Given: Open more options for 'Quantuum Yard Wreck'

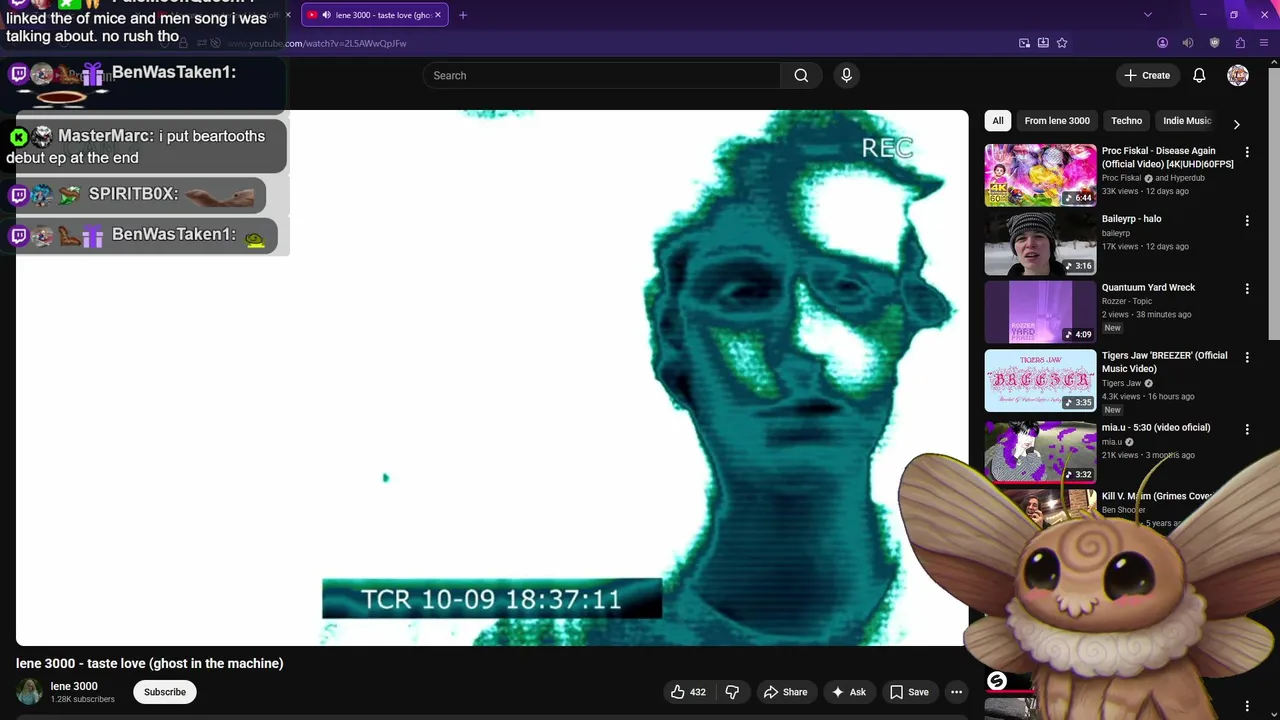Looking at the screenshot, I should pyautogui.click(x=1247, y=289).
